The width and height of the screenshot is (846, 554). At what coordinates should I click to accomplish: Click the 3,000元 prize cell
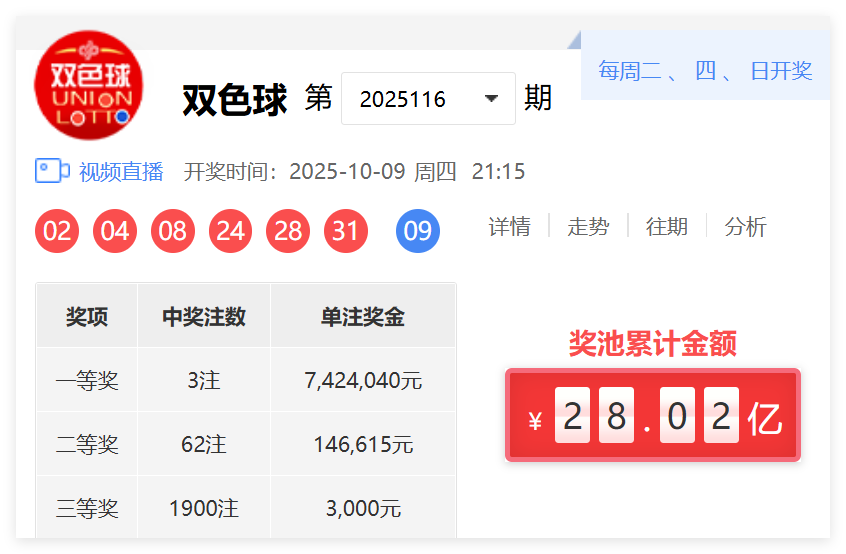pyautogui.click(x=363, y=508)
